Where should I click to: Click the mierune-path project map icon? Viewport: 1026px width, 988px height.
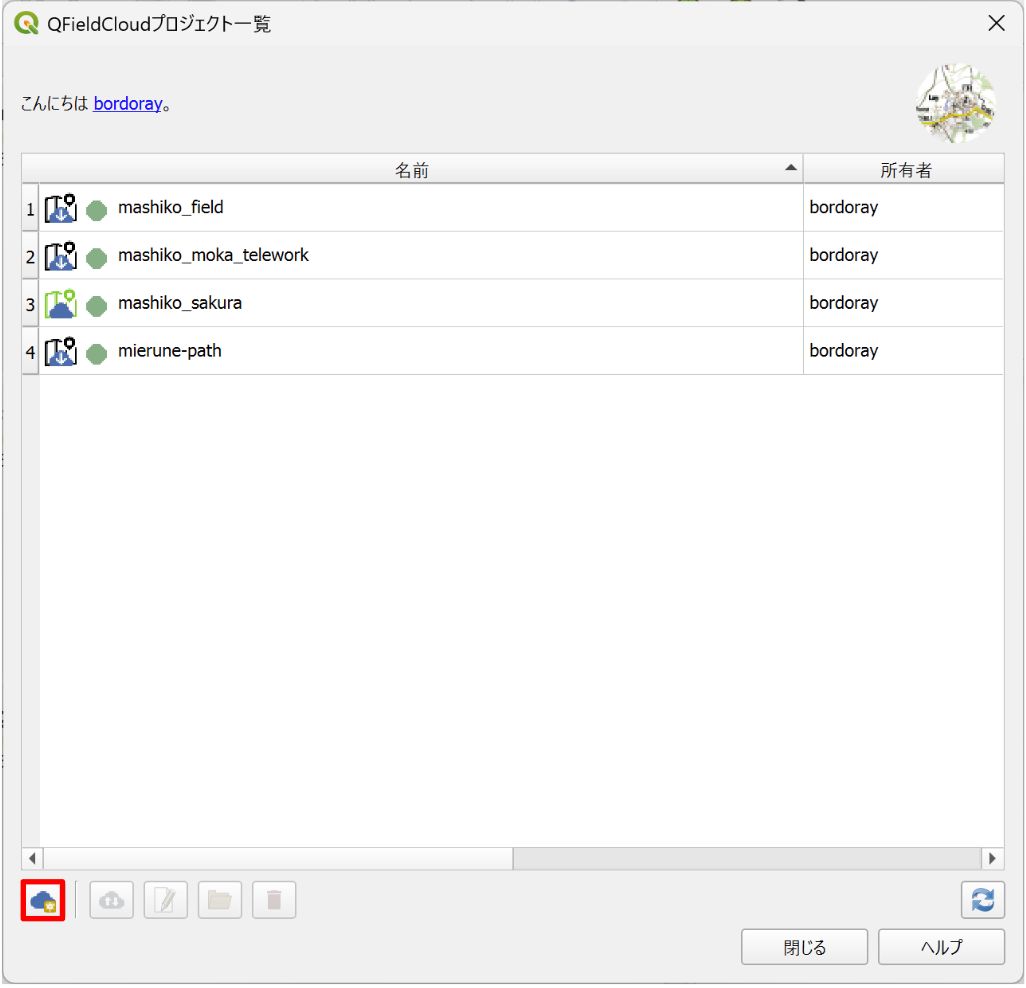coord(61,351)
